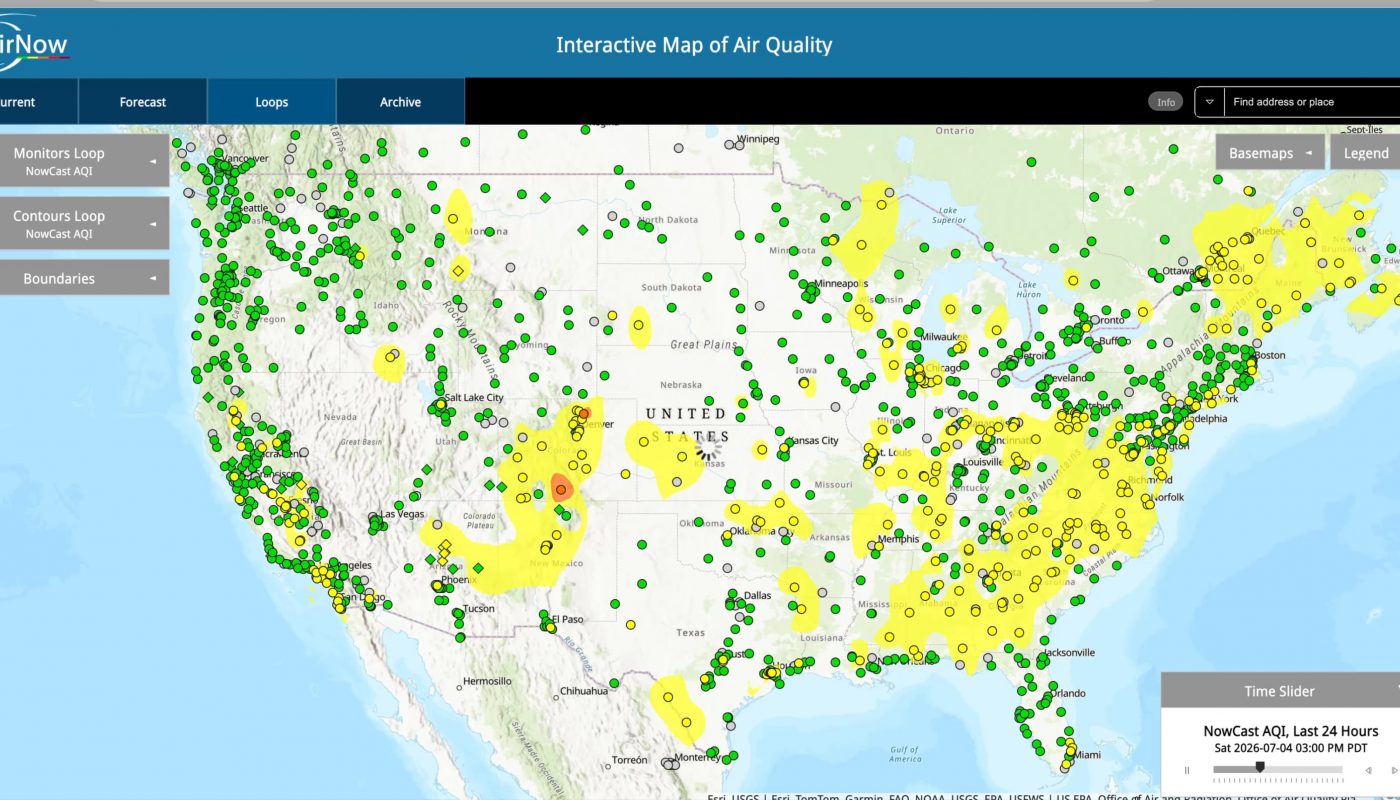Image resolution: width=1400 pixels, height=800 pixels.
Task: Open the Legend panel
Action: 1365,153
